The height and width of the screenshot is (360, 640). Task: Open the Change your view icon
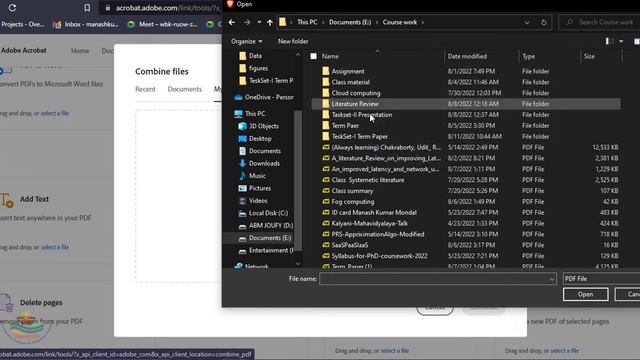pos(609,41)
